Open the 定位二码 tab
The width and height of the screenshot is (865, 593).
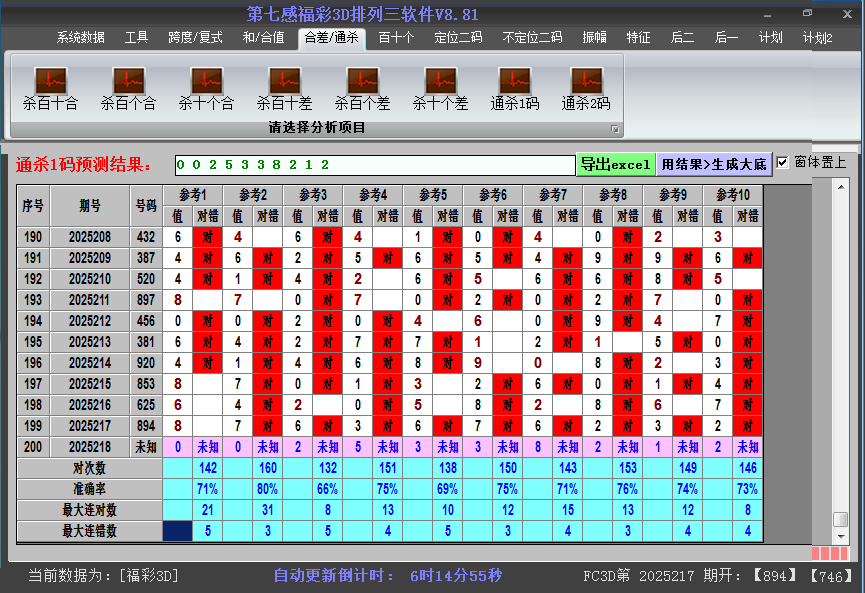tap(458, 38)
